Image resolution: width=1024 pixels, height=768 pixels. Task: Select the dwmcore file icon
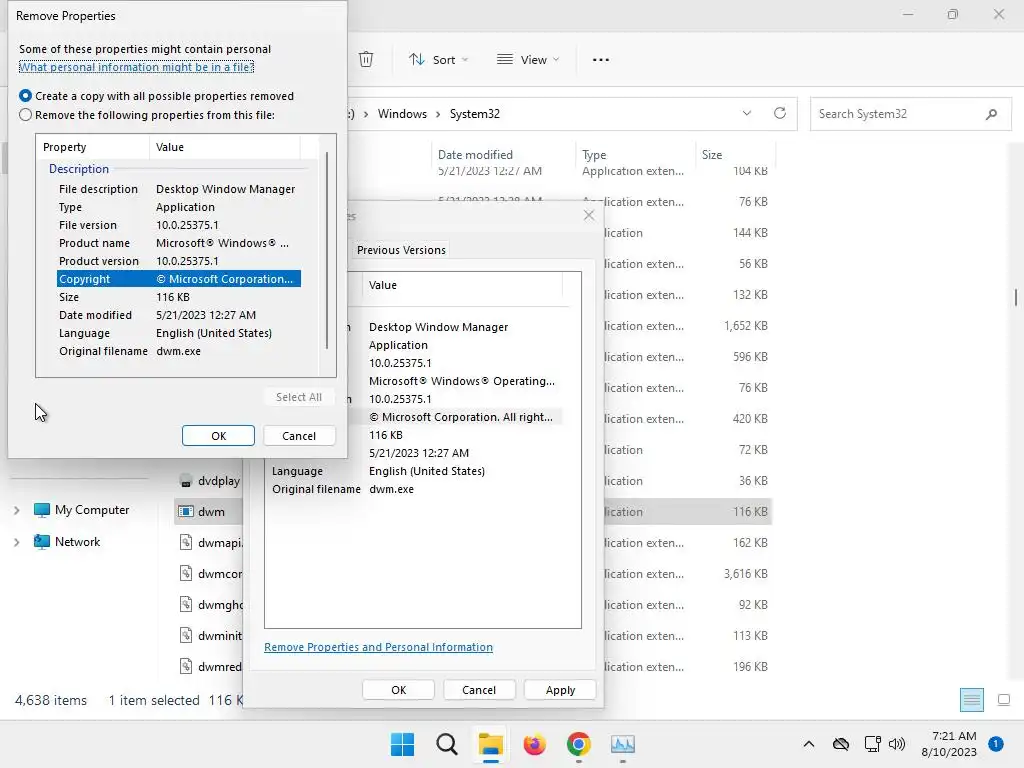(186, 573)
